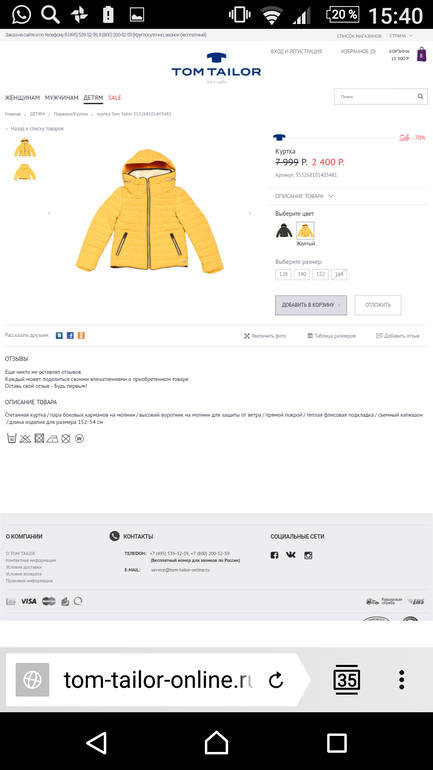Expand ОПИСАНИЕ ТОВАРА section
This screenshot has width=433, height=770.
click(304, 196)
